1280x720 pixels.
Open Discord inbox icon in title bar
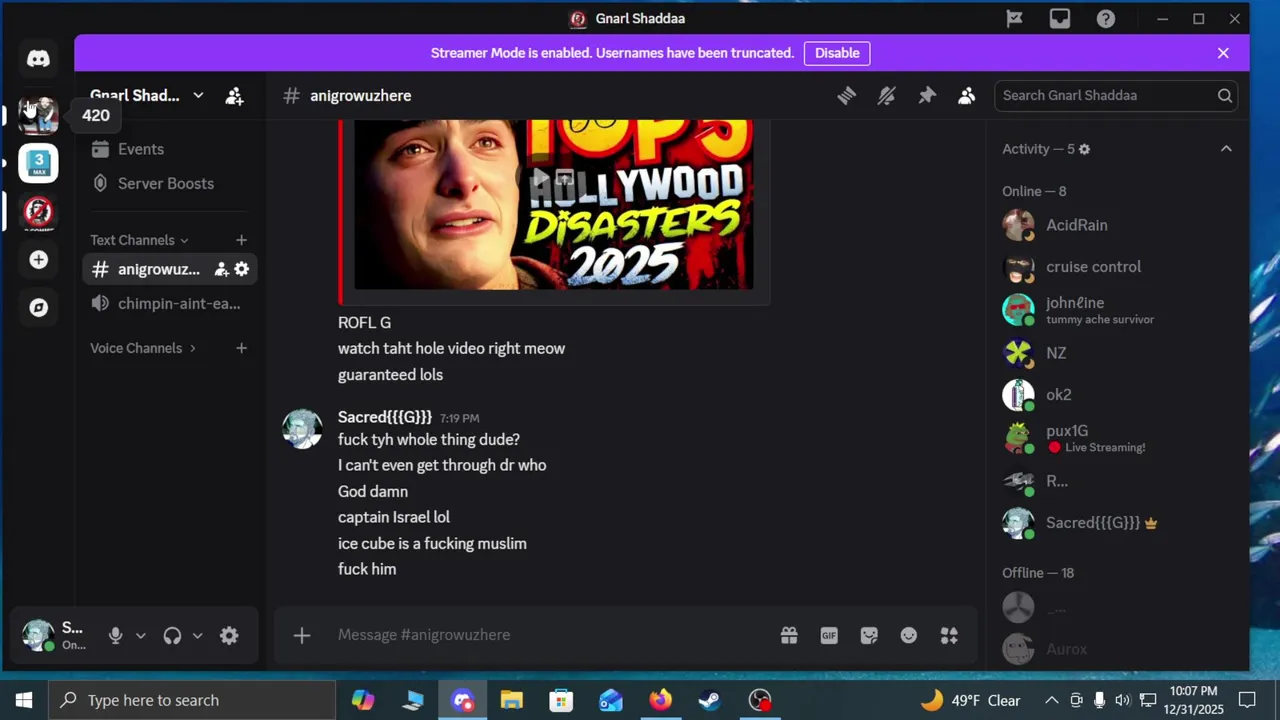1060,19
